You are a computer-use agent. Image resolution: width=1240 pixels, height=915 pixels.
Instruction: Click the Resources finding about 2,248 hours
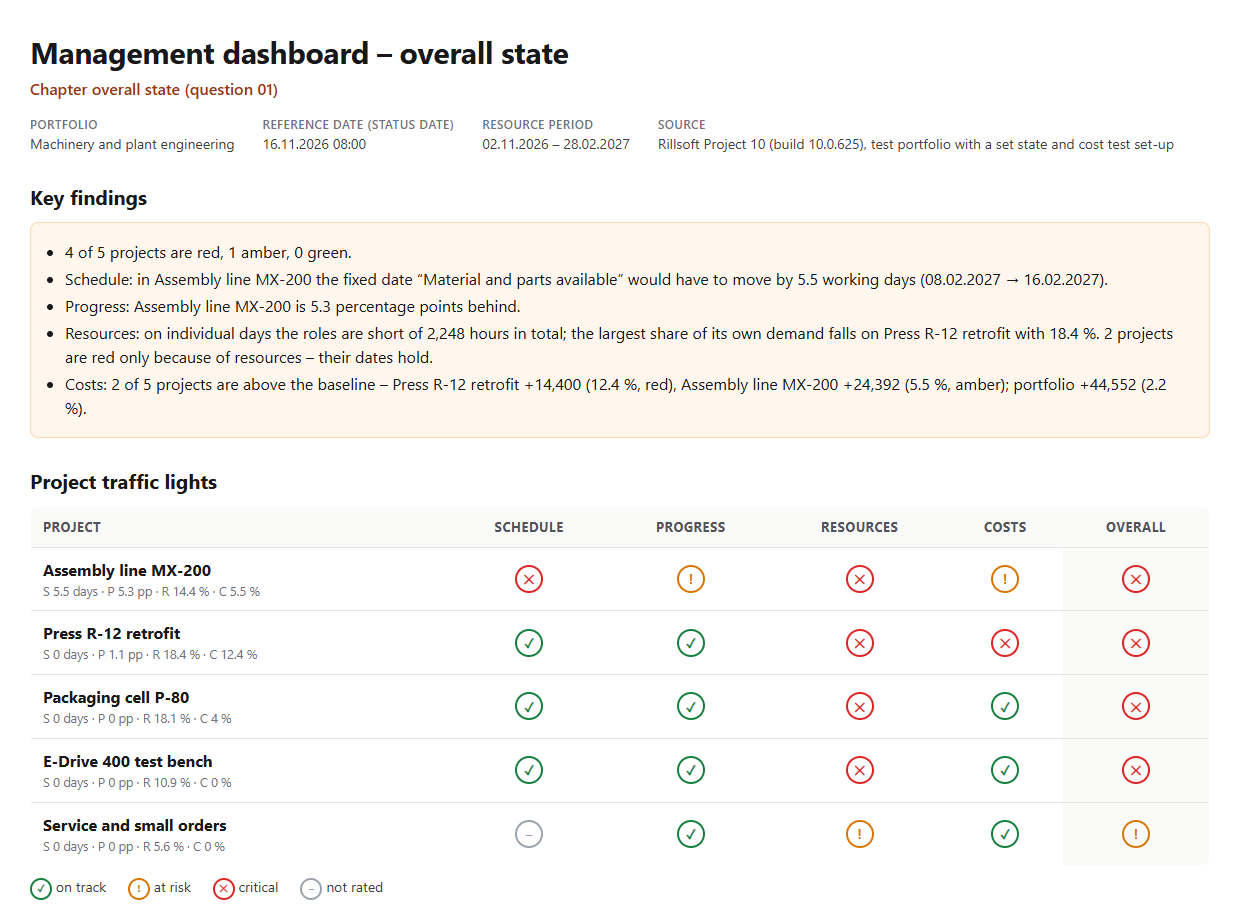619,345
